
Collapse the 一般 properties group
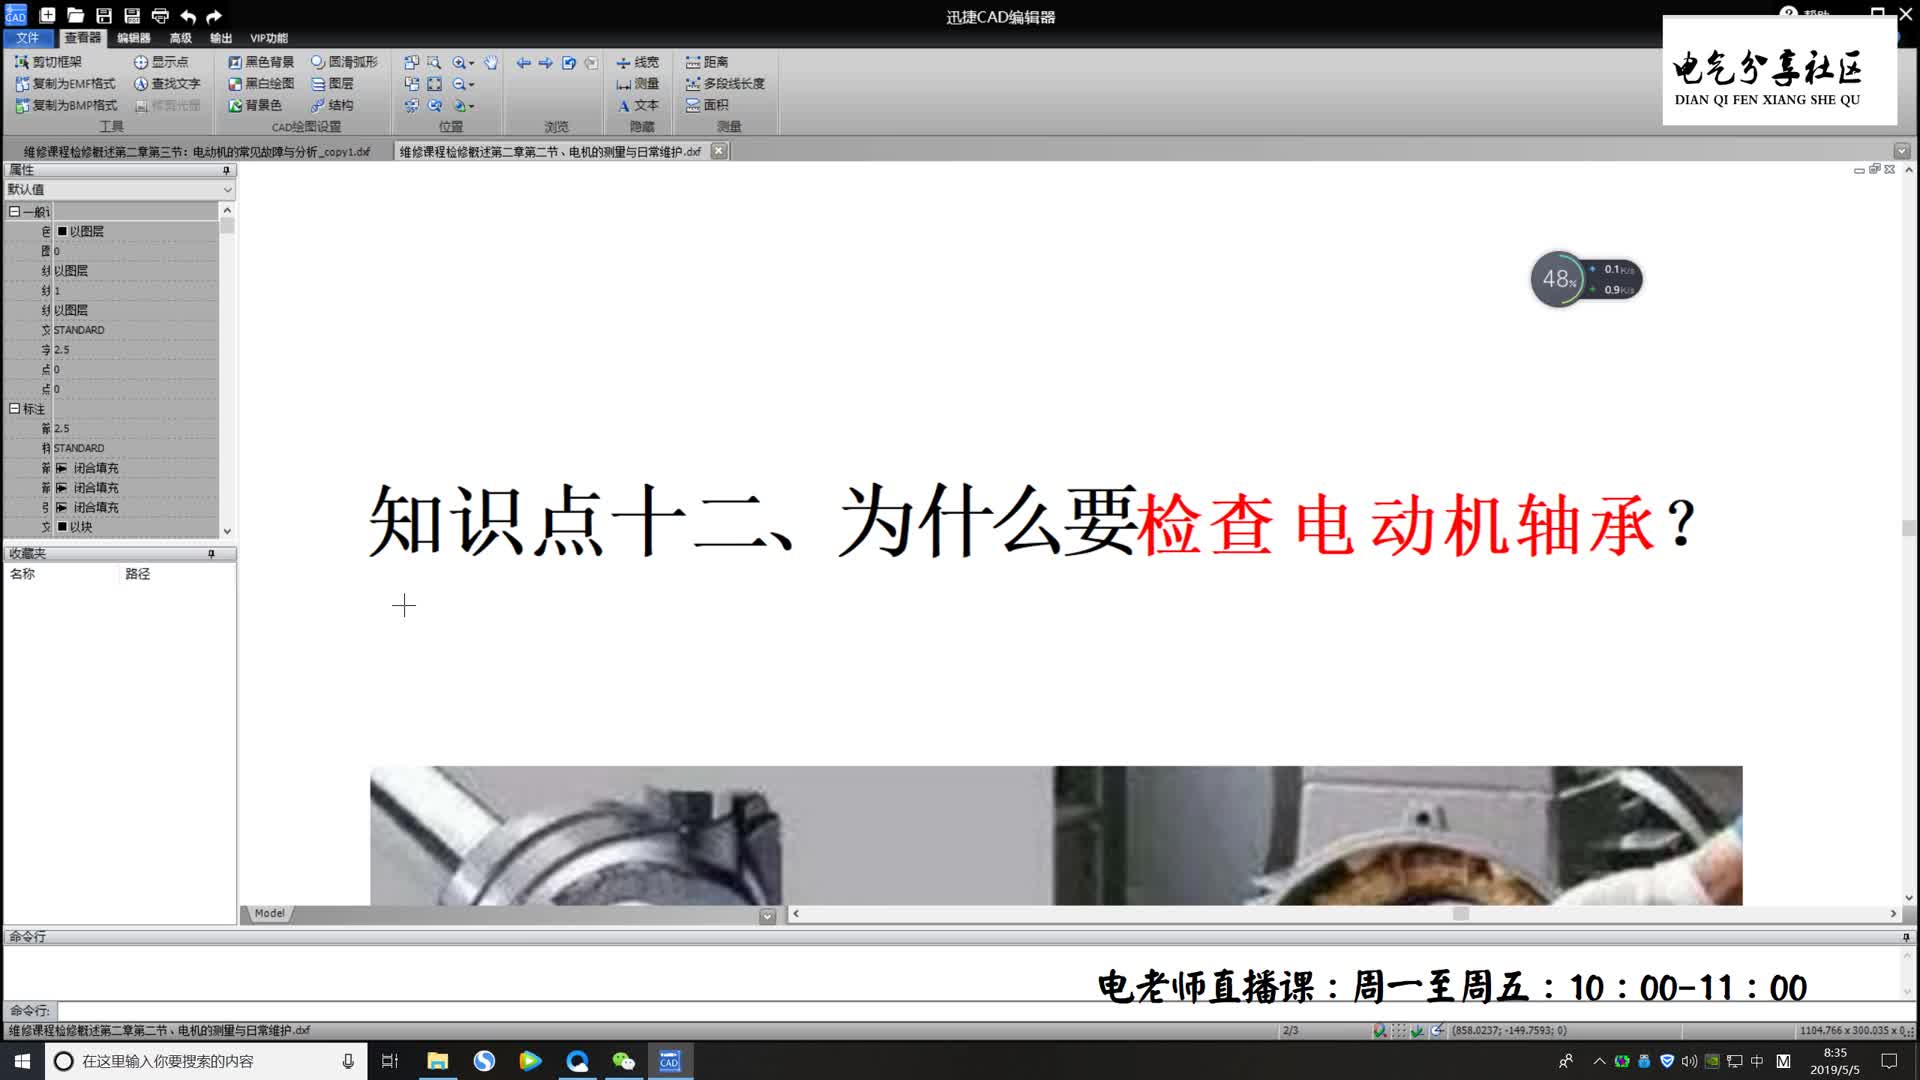tap(14, 211)
